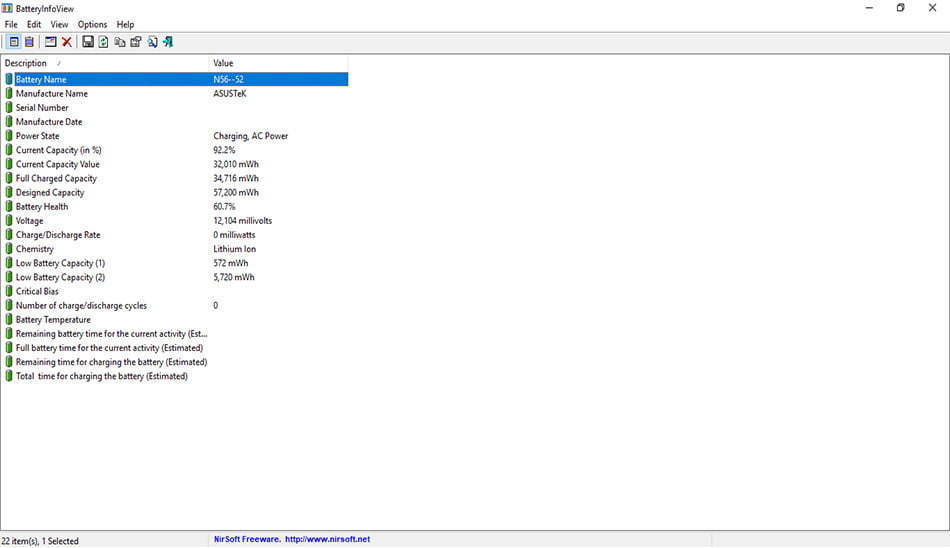Click the battery icon beside Manufacture Date
The height and width of the screenshot is (548, 950).
tap(8, 121)
